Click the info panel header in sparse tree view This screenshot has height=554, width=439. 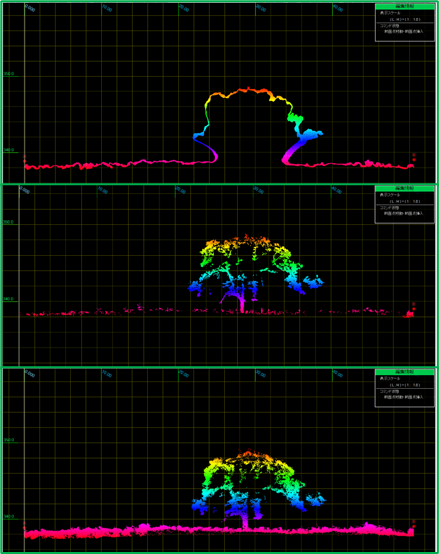(x=405, y=189)
